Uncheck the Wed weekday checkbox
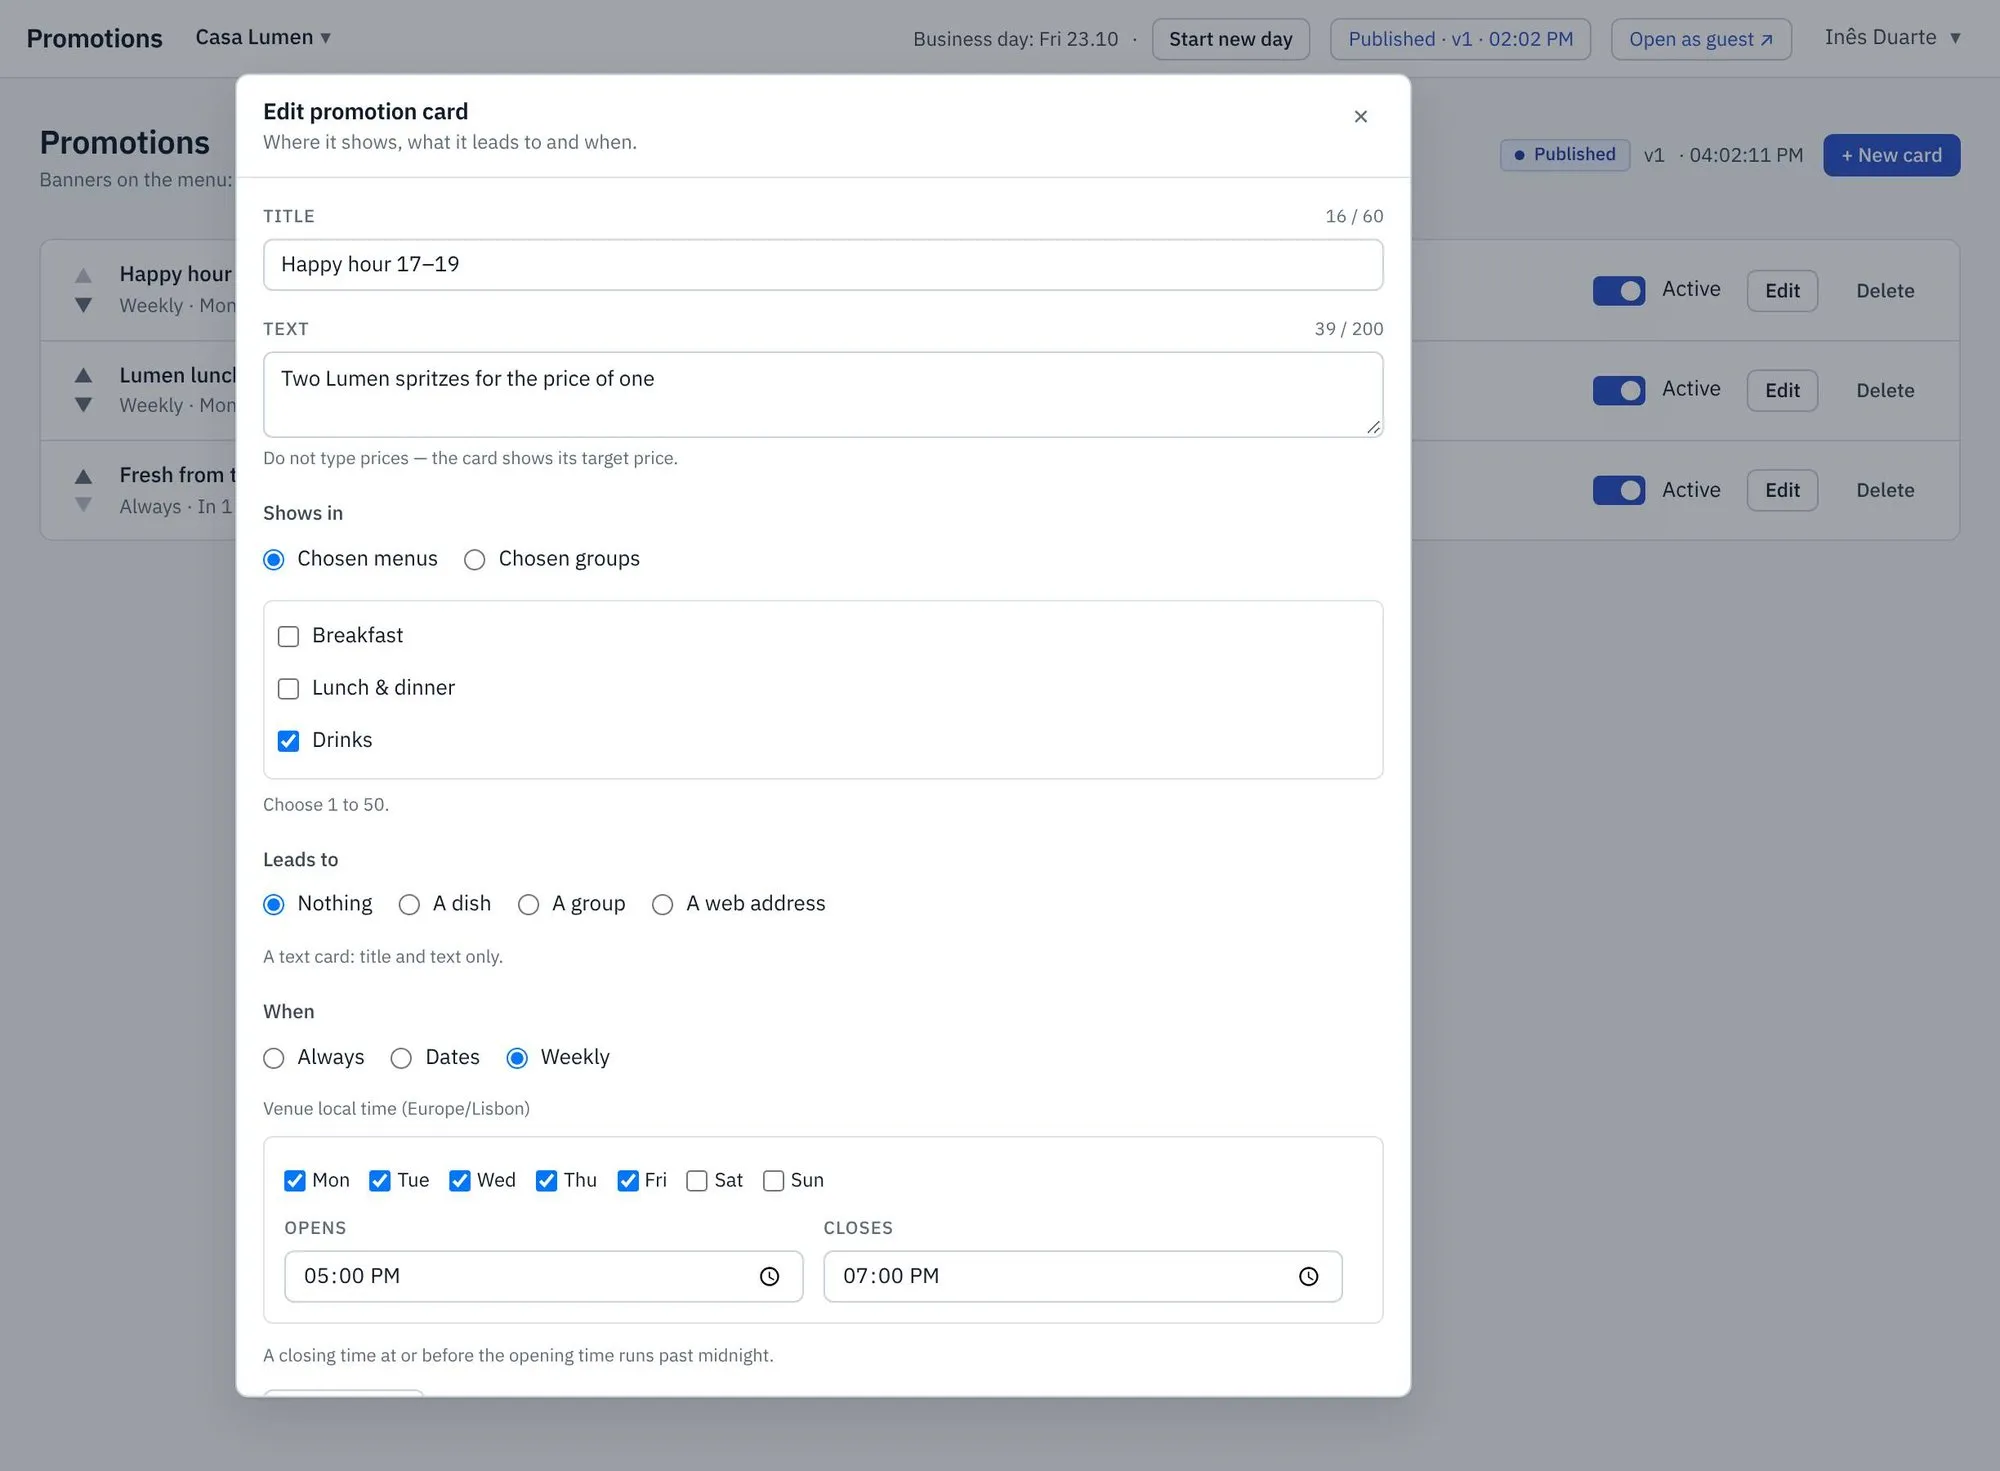The height and width of the screenshot is (1471, 2000). (460, 1181)
